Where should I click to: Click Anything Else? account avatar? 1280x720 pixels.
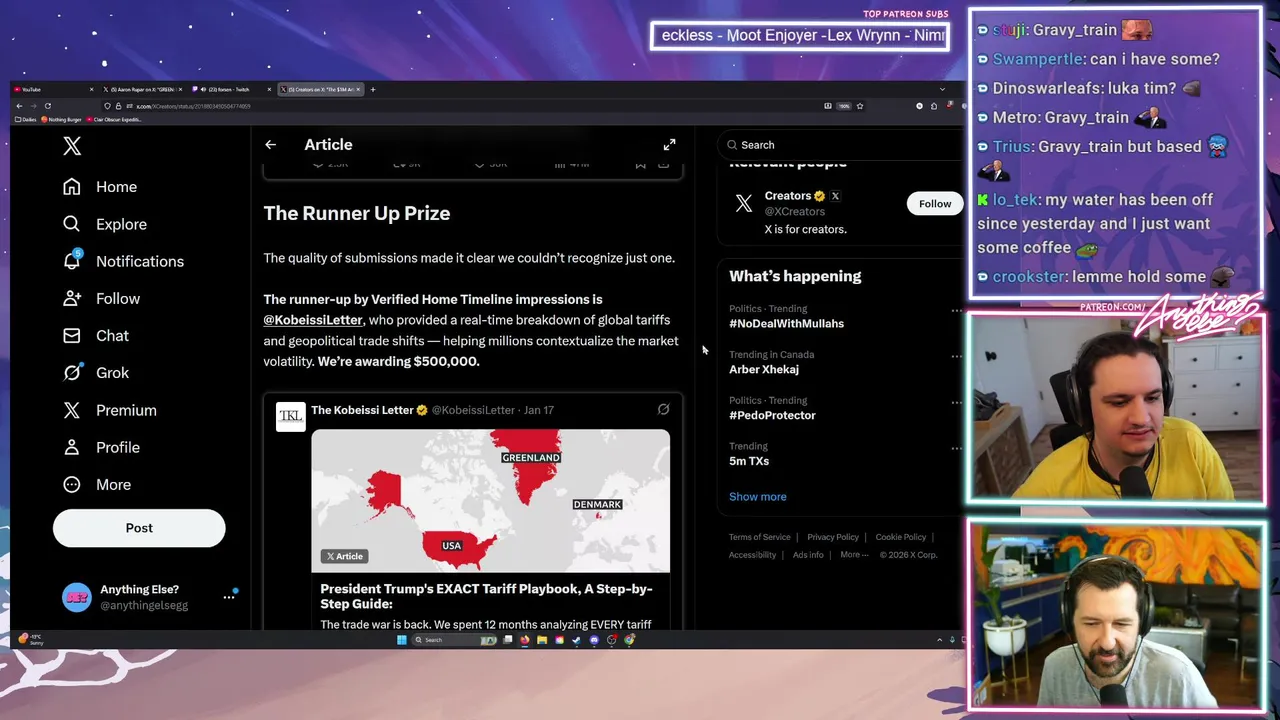tap(76, 597)
